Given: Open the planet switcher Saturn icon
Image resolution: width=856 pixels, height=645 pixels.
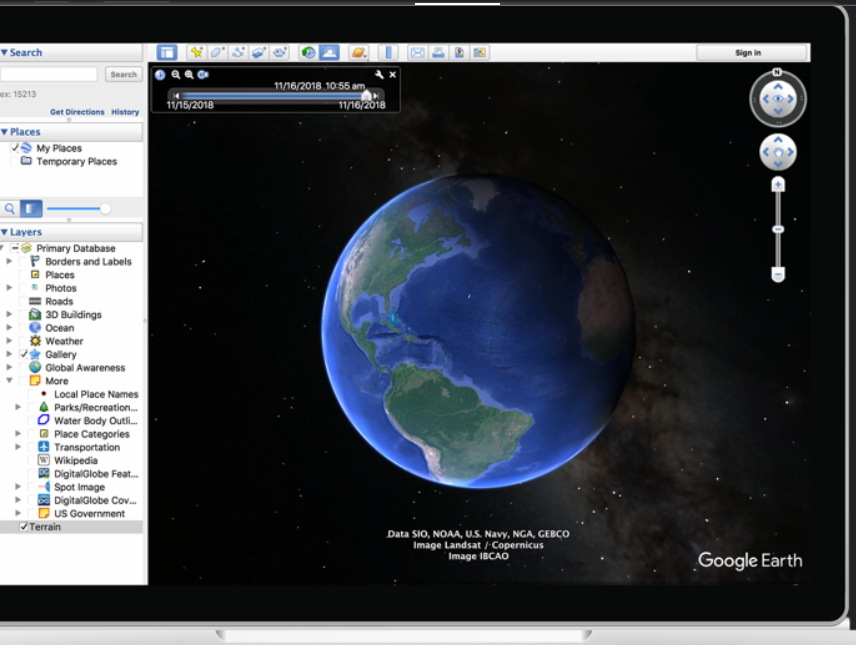Looking at the screenshot, I should click(x=359, y=52).
